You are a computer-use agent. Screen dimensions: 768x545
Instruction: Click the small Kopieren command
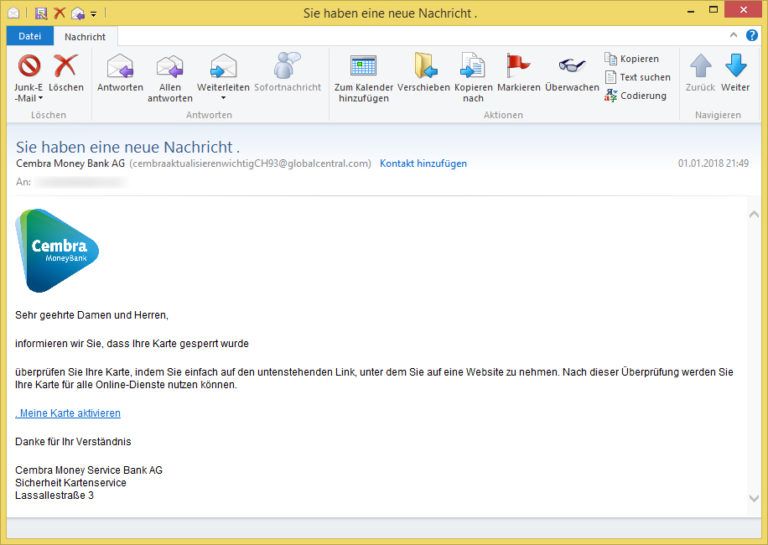point(631,59)
